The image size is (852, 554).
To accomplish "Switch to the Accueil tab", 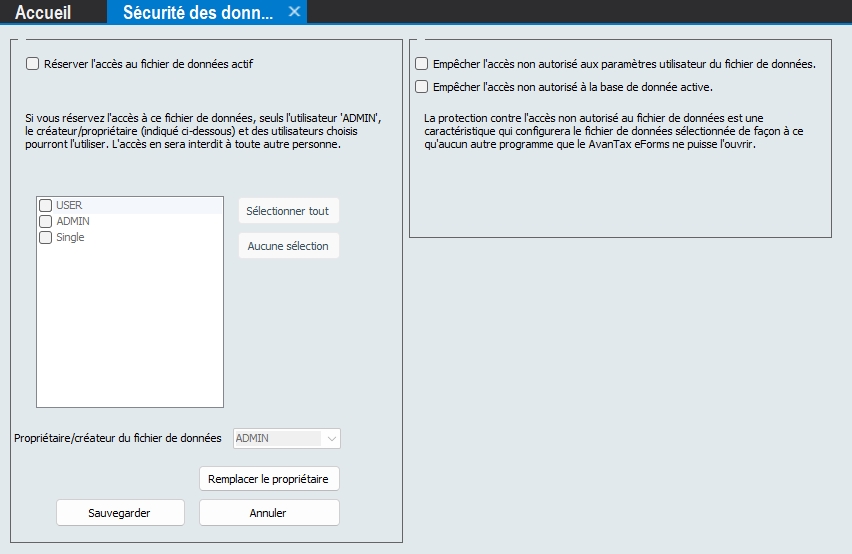I will coord(43,12).
